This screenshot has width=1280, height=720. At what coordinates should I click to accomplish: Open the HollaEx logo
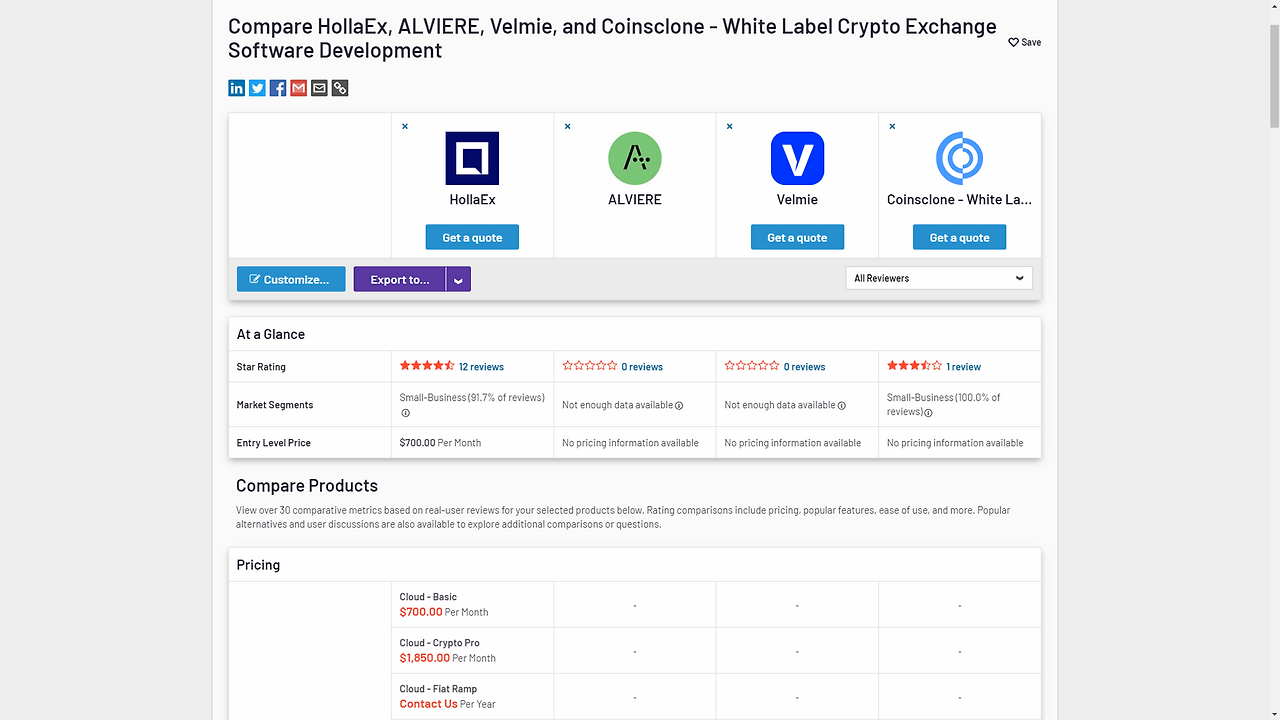pos(472,158)
